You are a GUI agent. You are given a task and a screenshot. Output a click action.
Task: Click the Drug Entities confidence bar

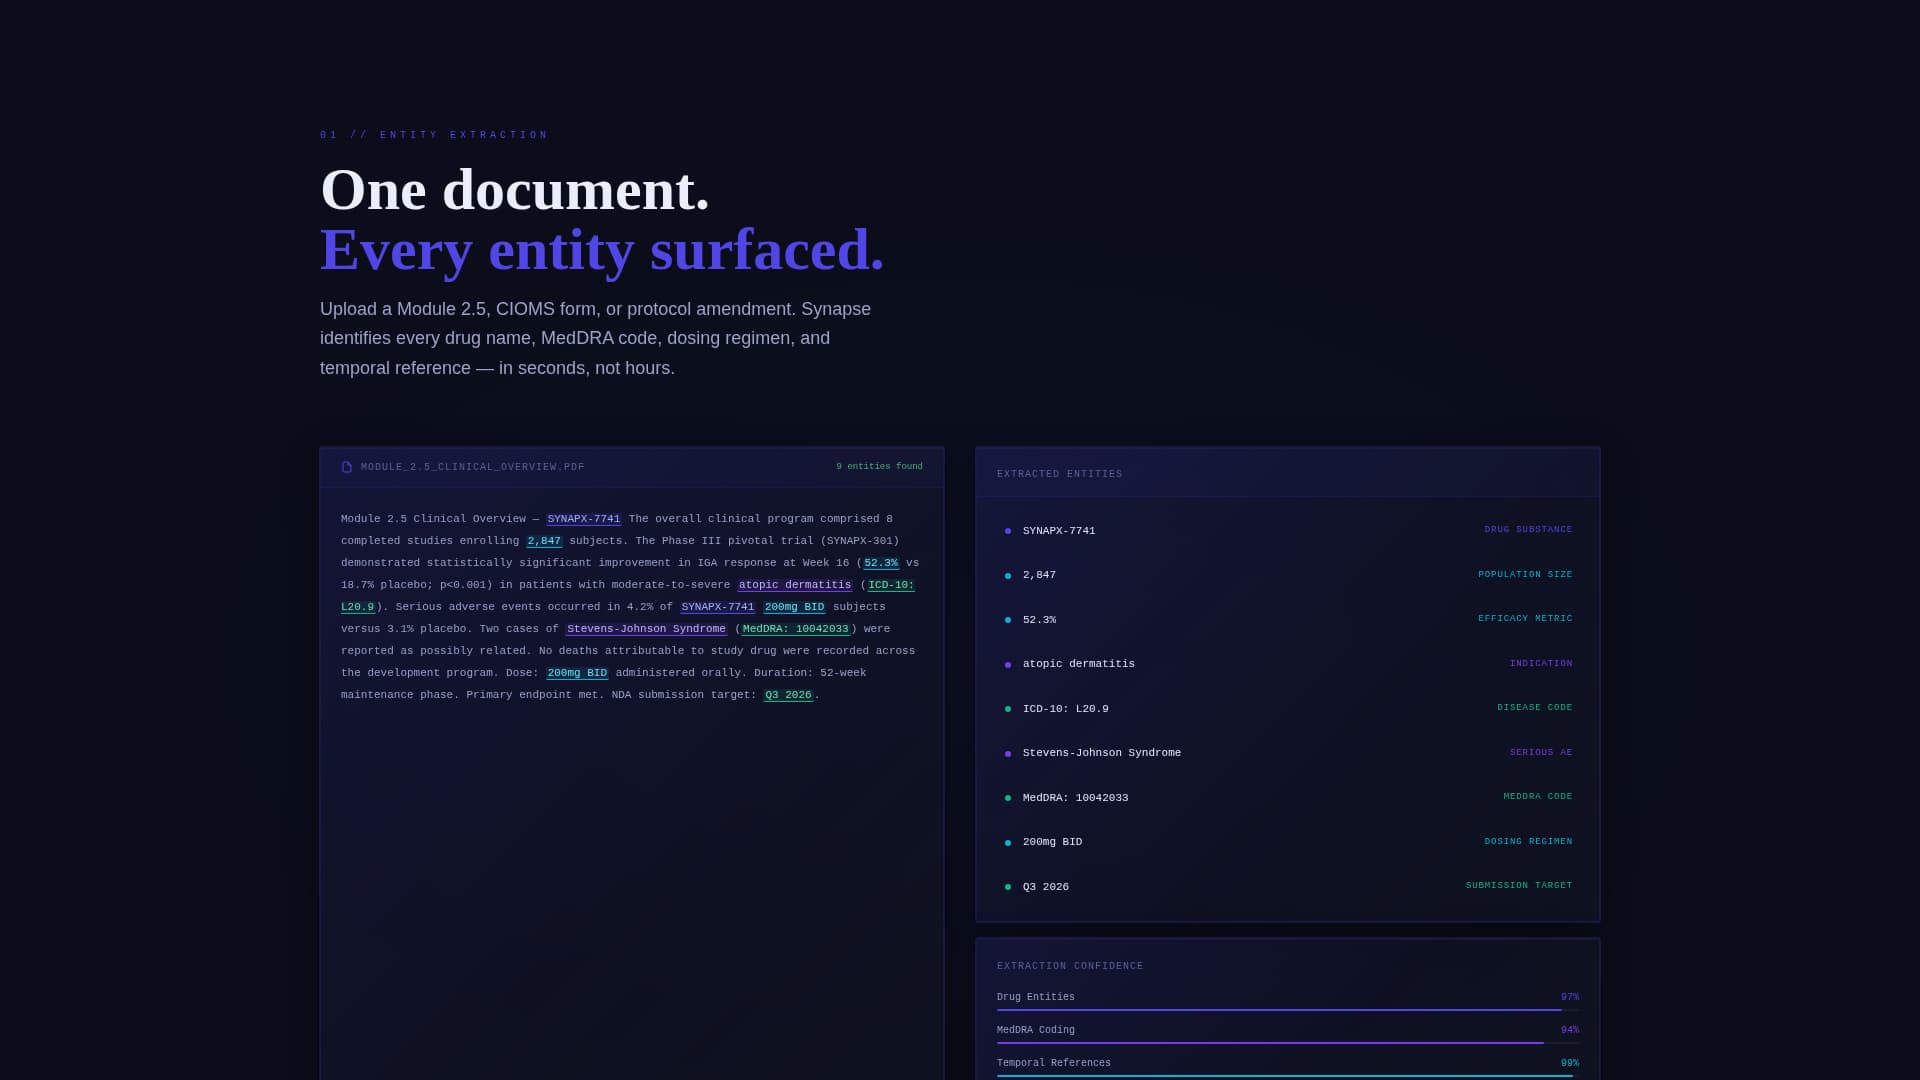(x=1288, y=1010)
